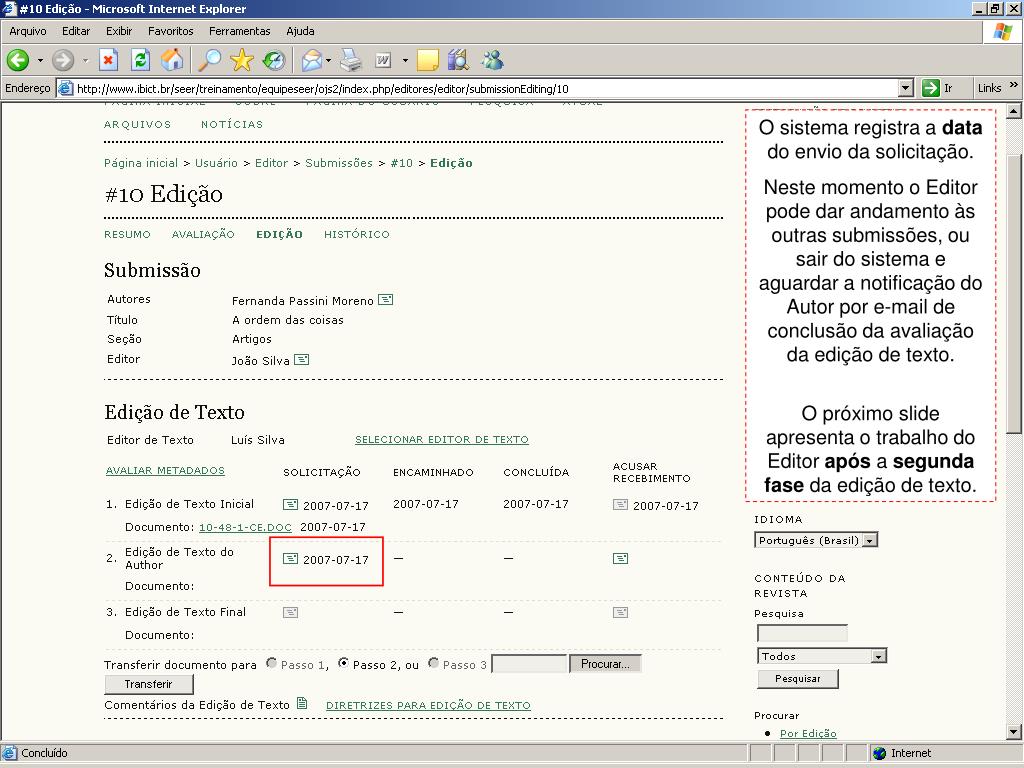Email author Fernanda Passini Moreno via envelope icon
Screen dimensions: 1024x768
click(x=386, y=300)
